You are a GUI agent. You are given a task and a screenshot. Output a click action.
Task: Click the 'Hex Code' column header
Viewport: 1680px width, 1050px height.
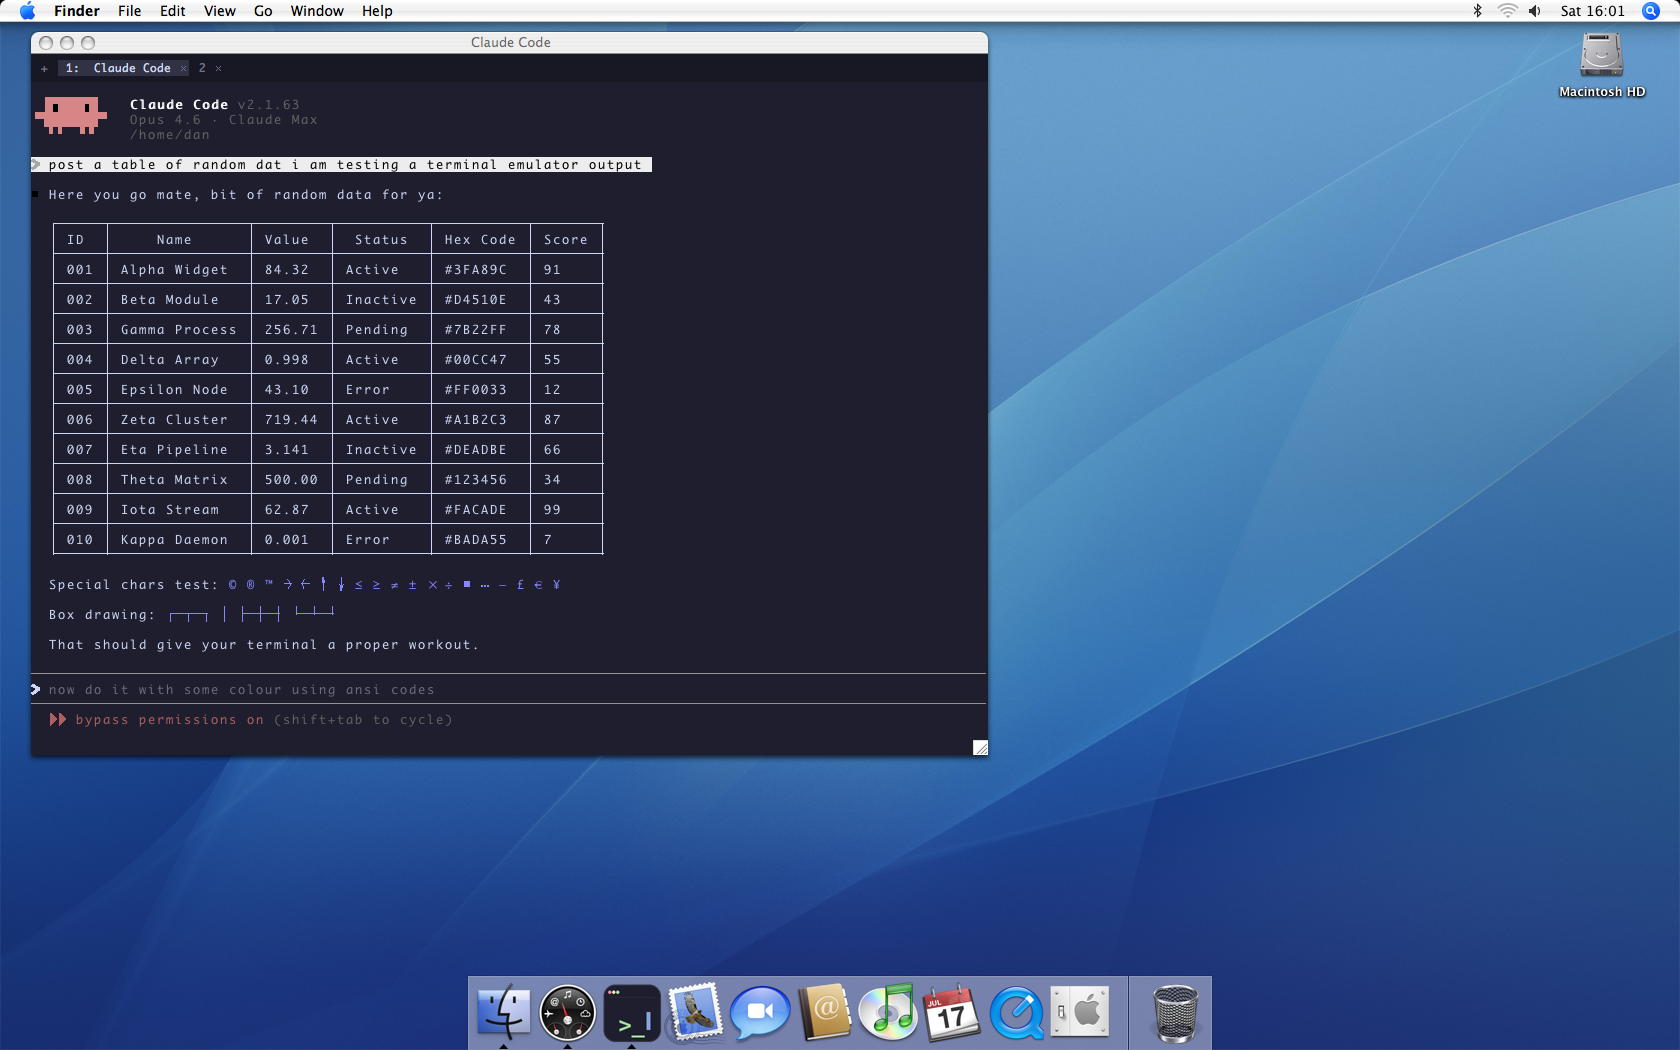pyautogui.click(x=480, y=239)
